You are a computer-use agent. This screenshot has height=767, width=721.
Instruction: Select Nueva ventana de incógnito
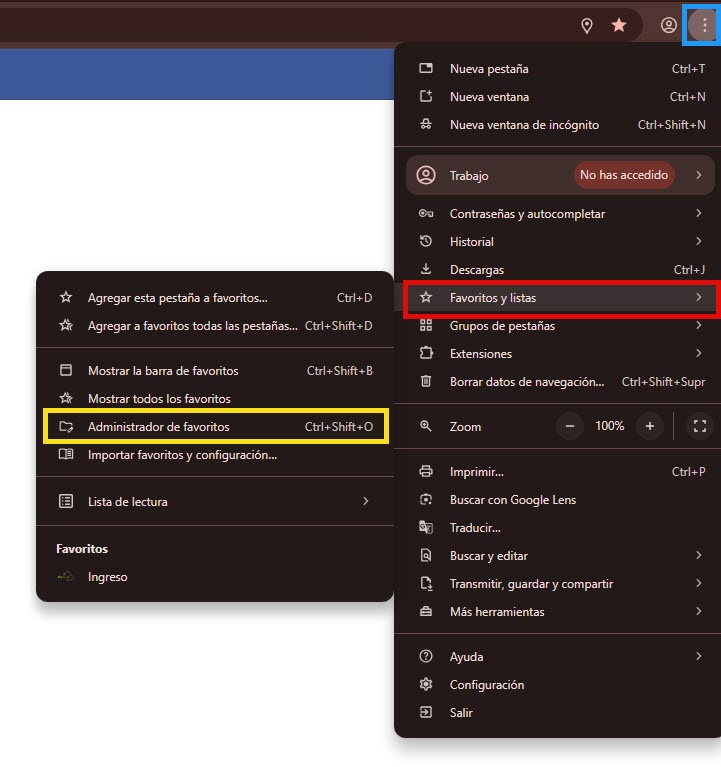pos(524,125)
